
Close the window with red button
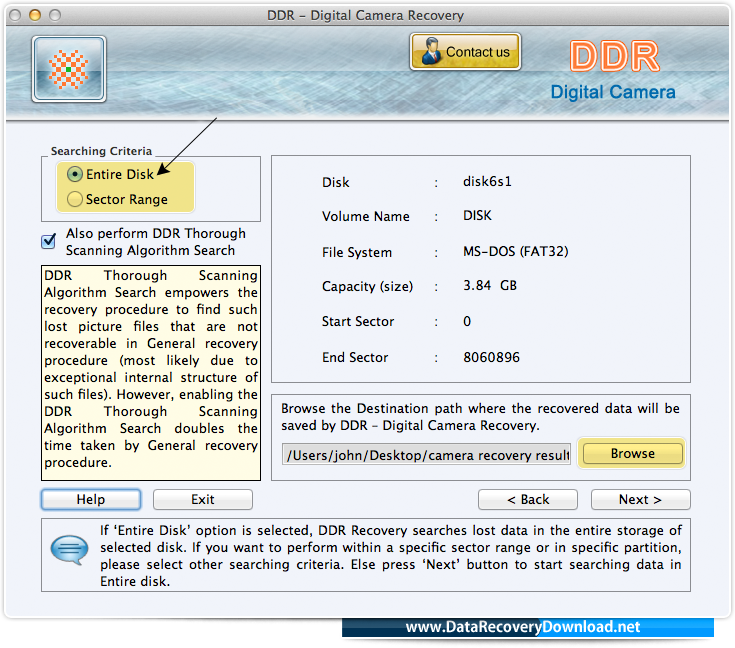(x=15, y=15)
